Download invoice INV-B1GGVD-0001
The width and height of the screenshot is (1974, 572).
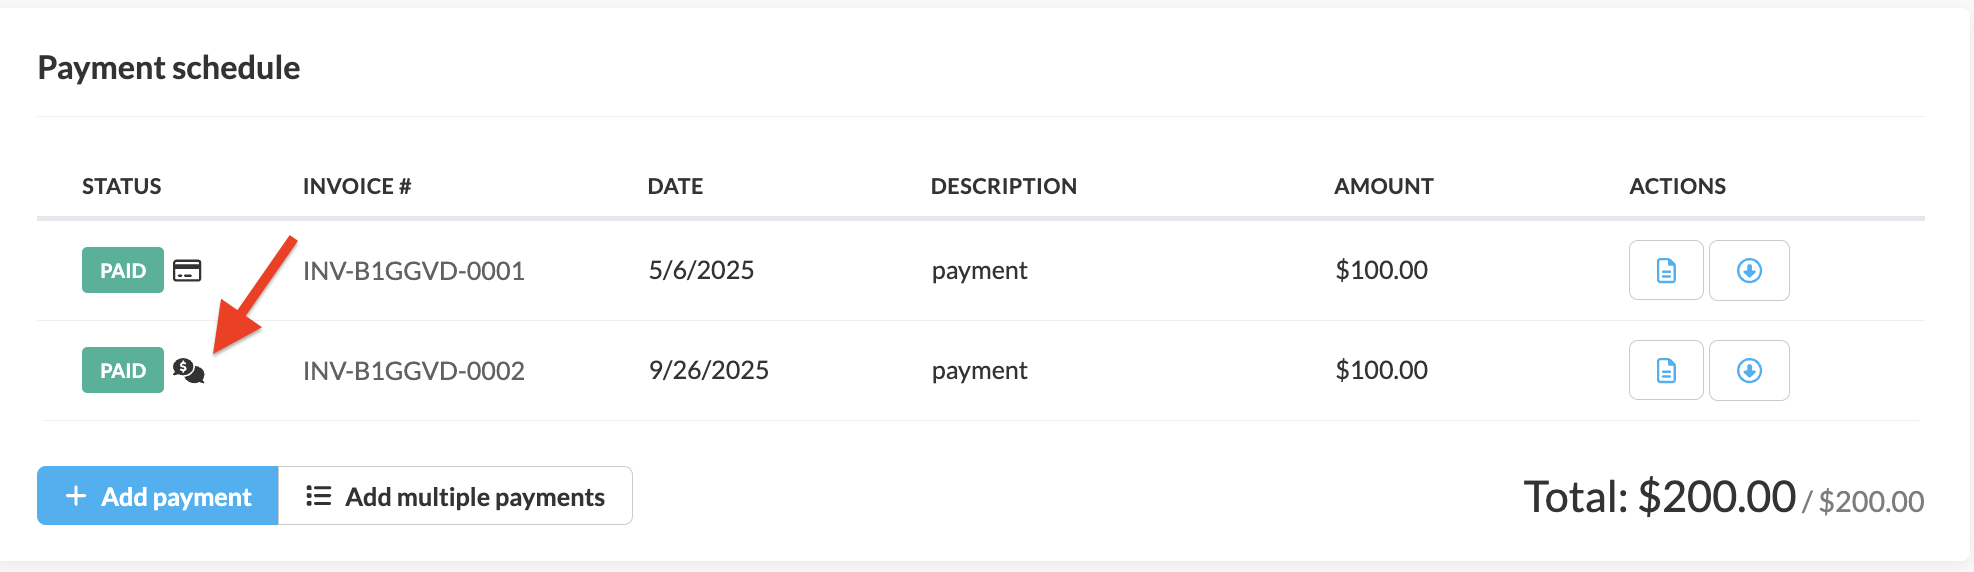click(x=1748, y=270)
